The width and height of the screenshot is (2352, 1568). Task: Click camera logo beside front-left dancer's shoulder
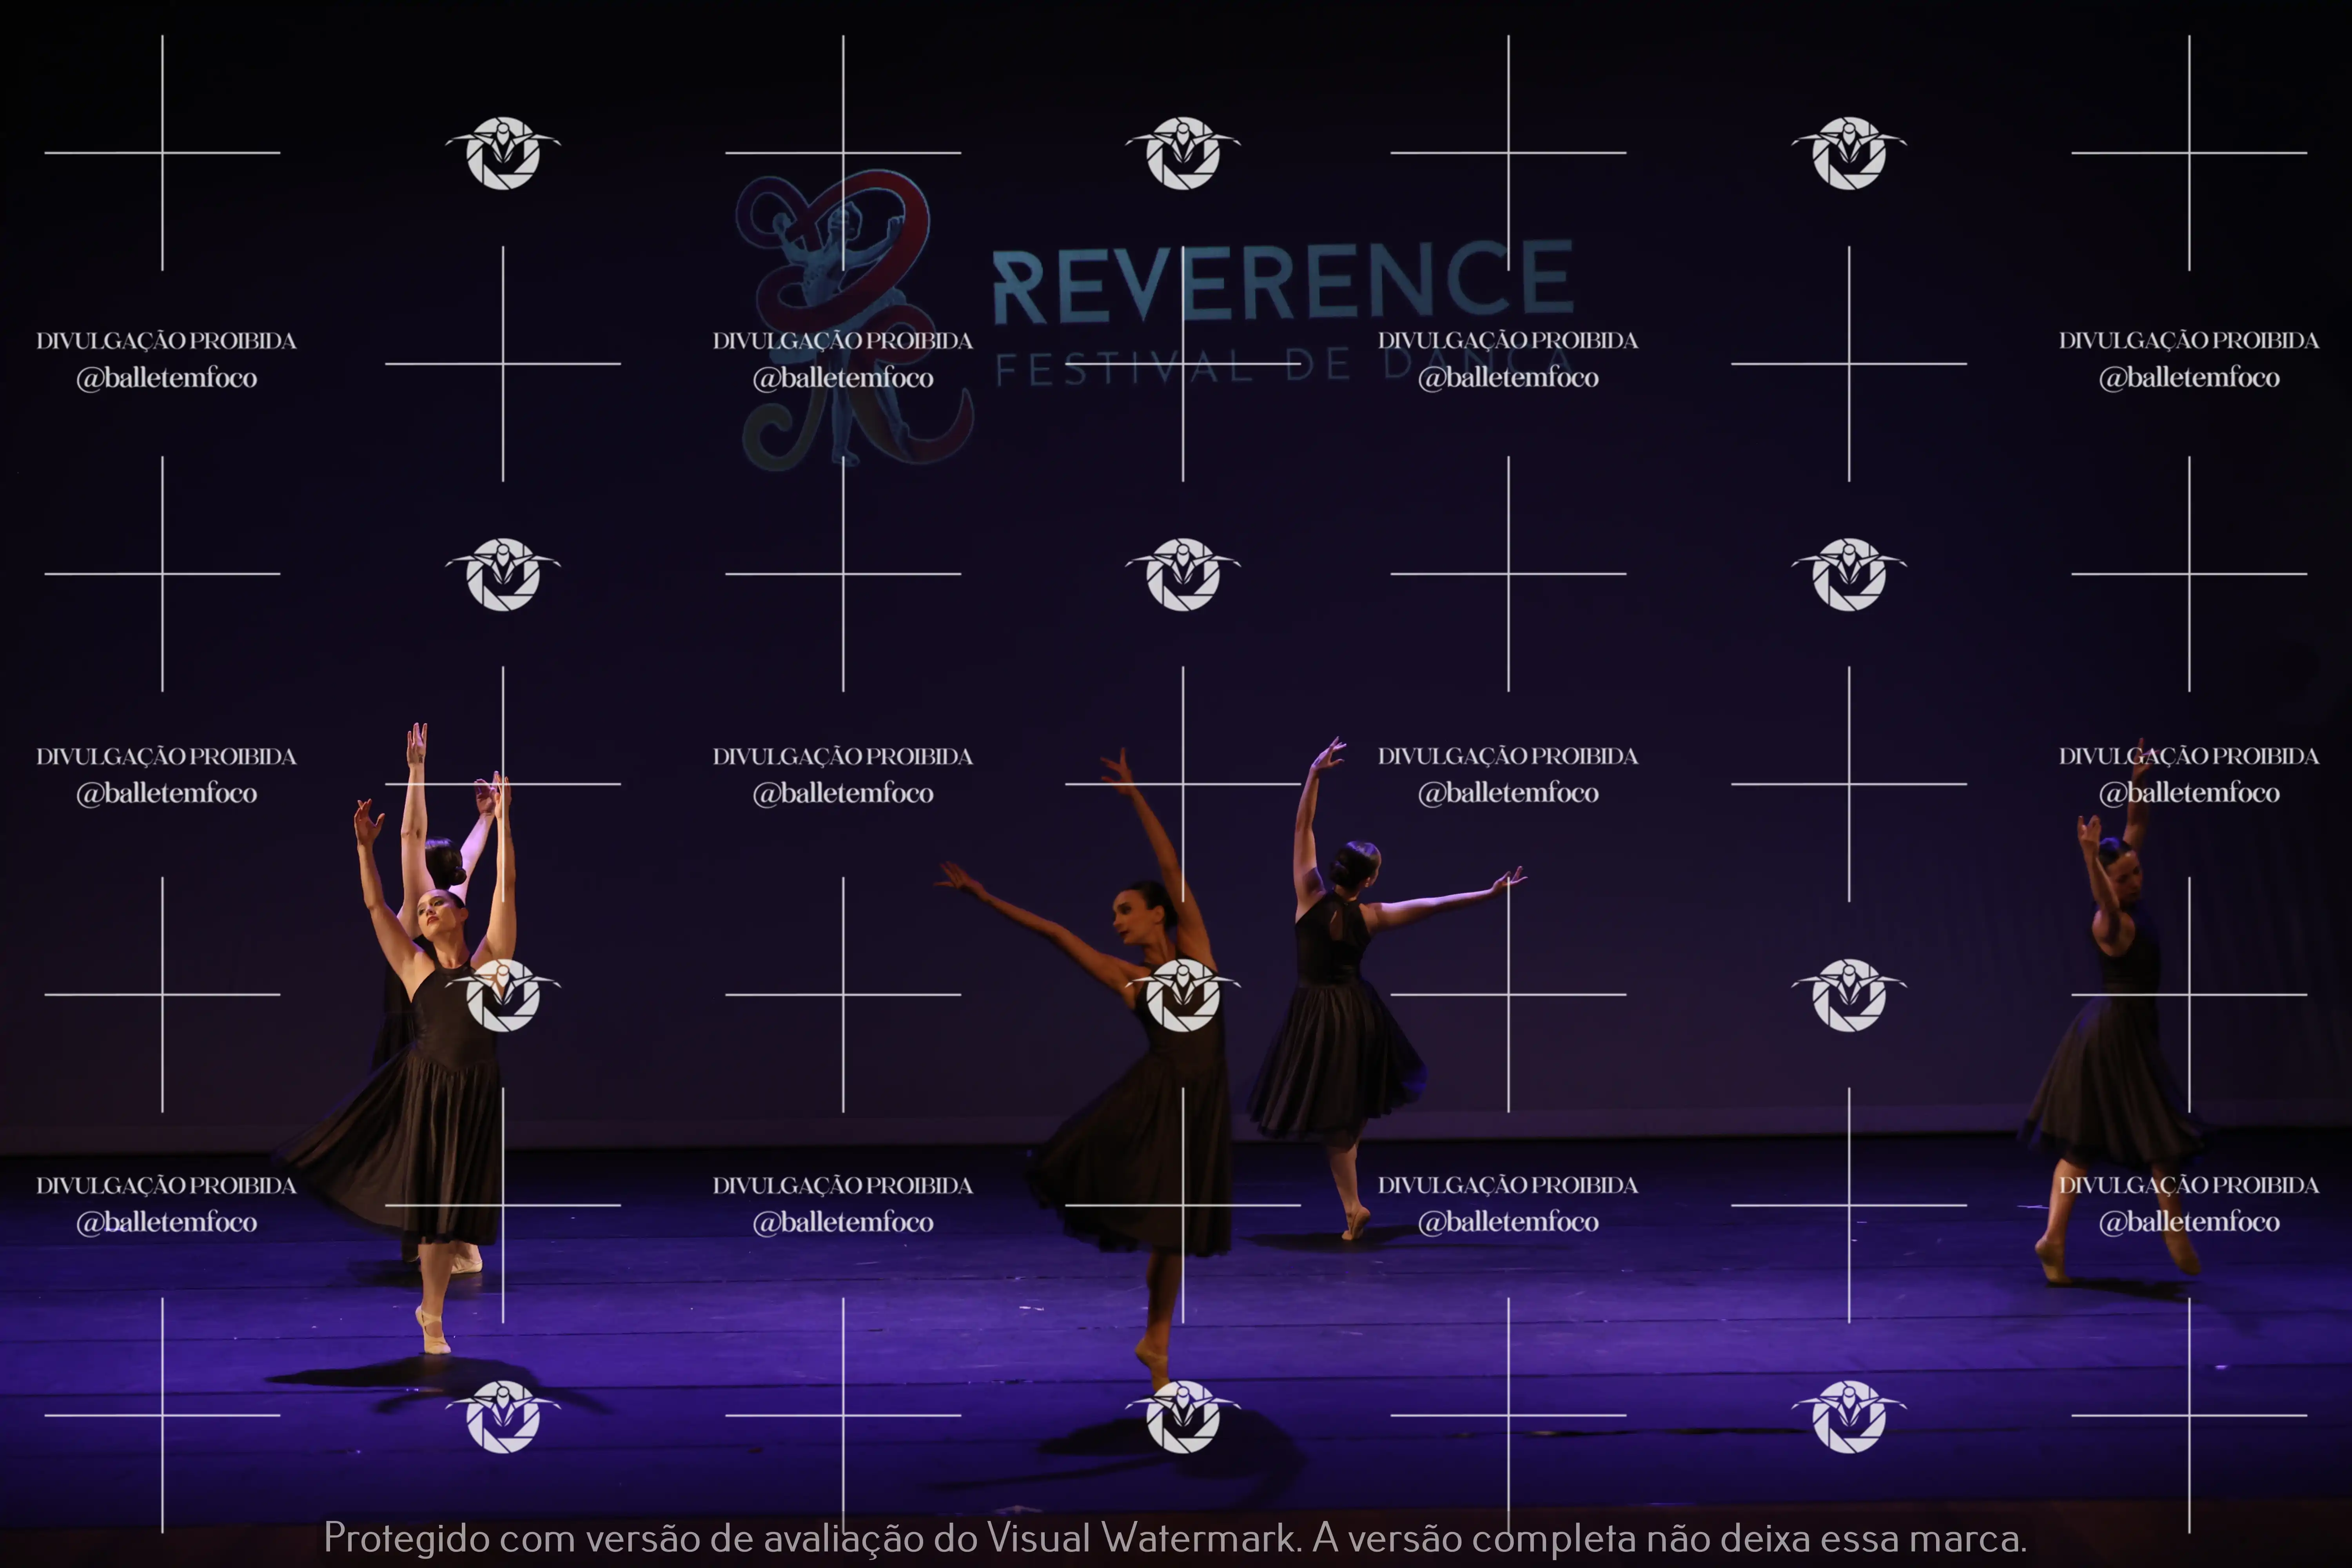[x=503, y=995]
